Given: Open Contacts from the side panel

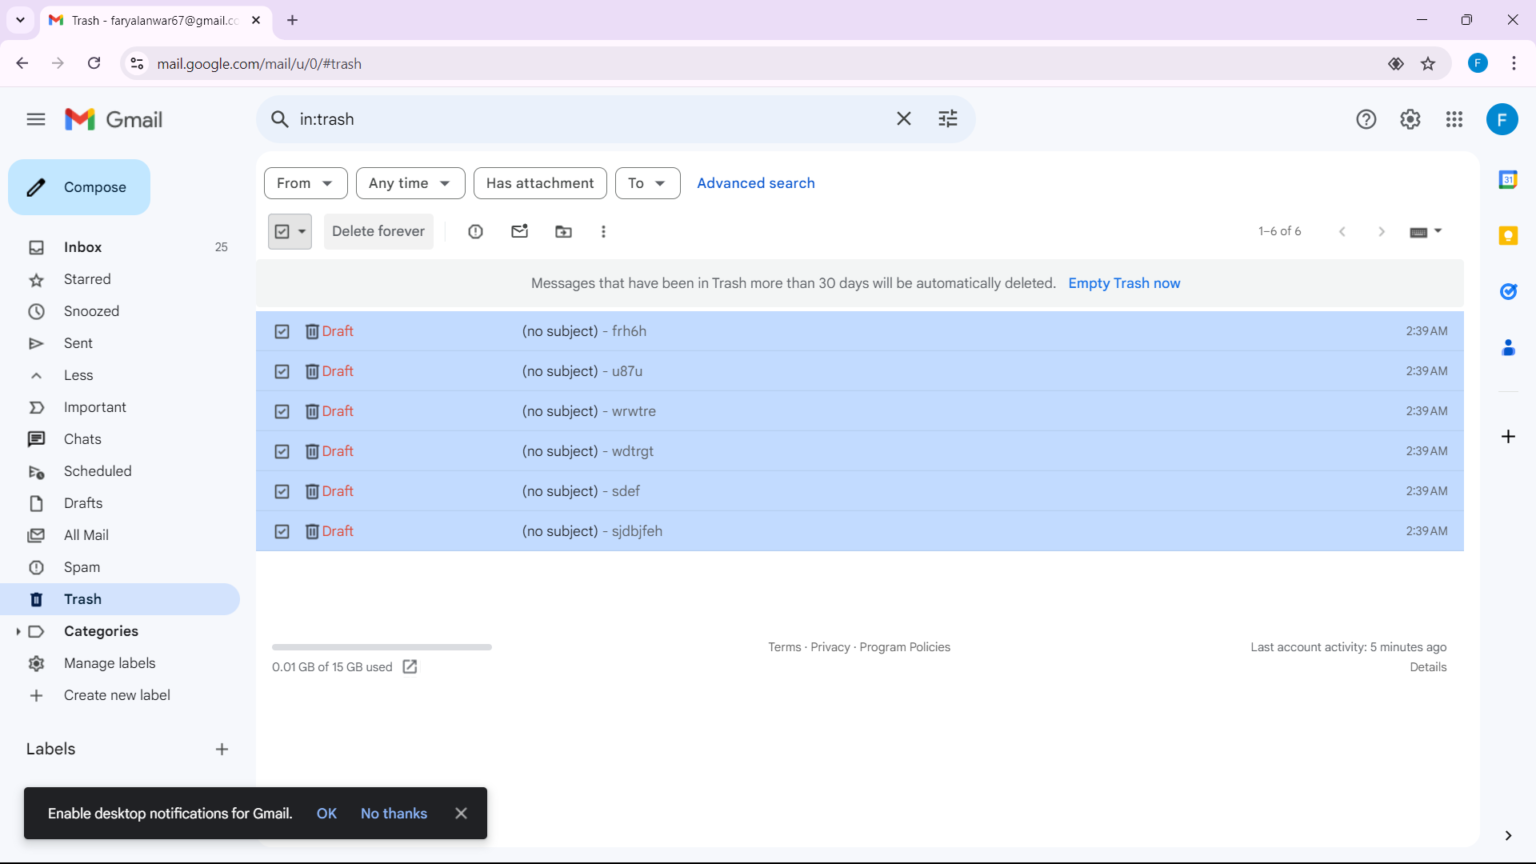Looking at the screenshot, I should (x=1508, y=348).
